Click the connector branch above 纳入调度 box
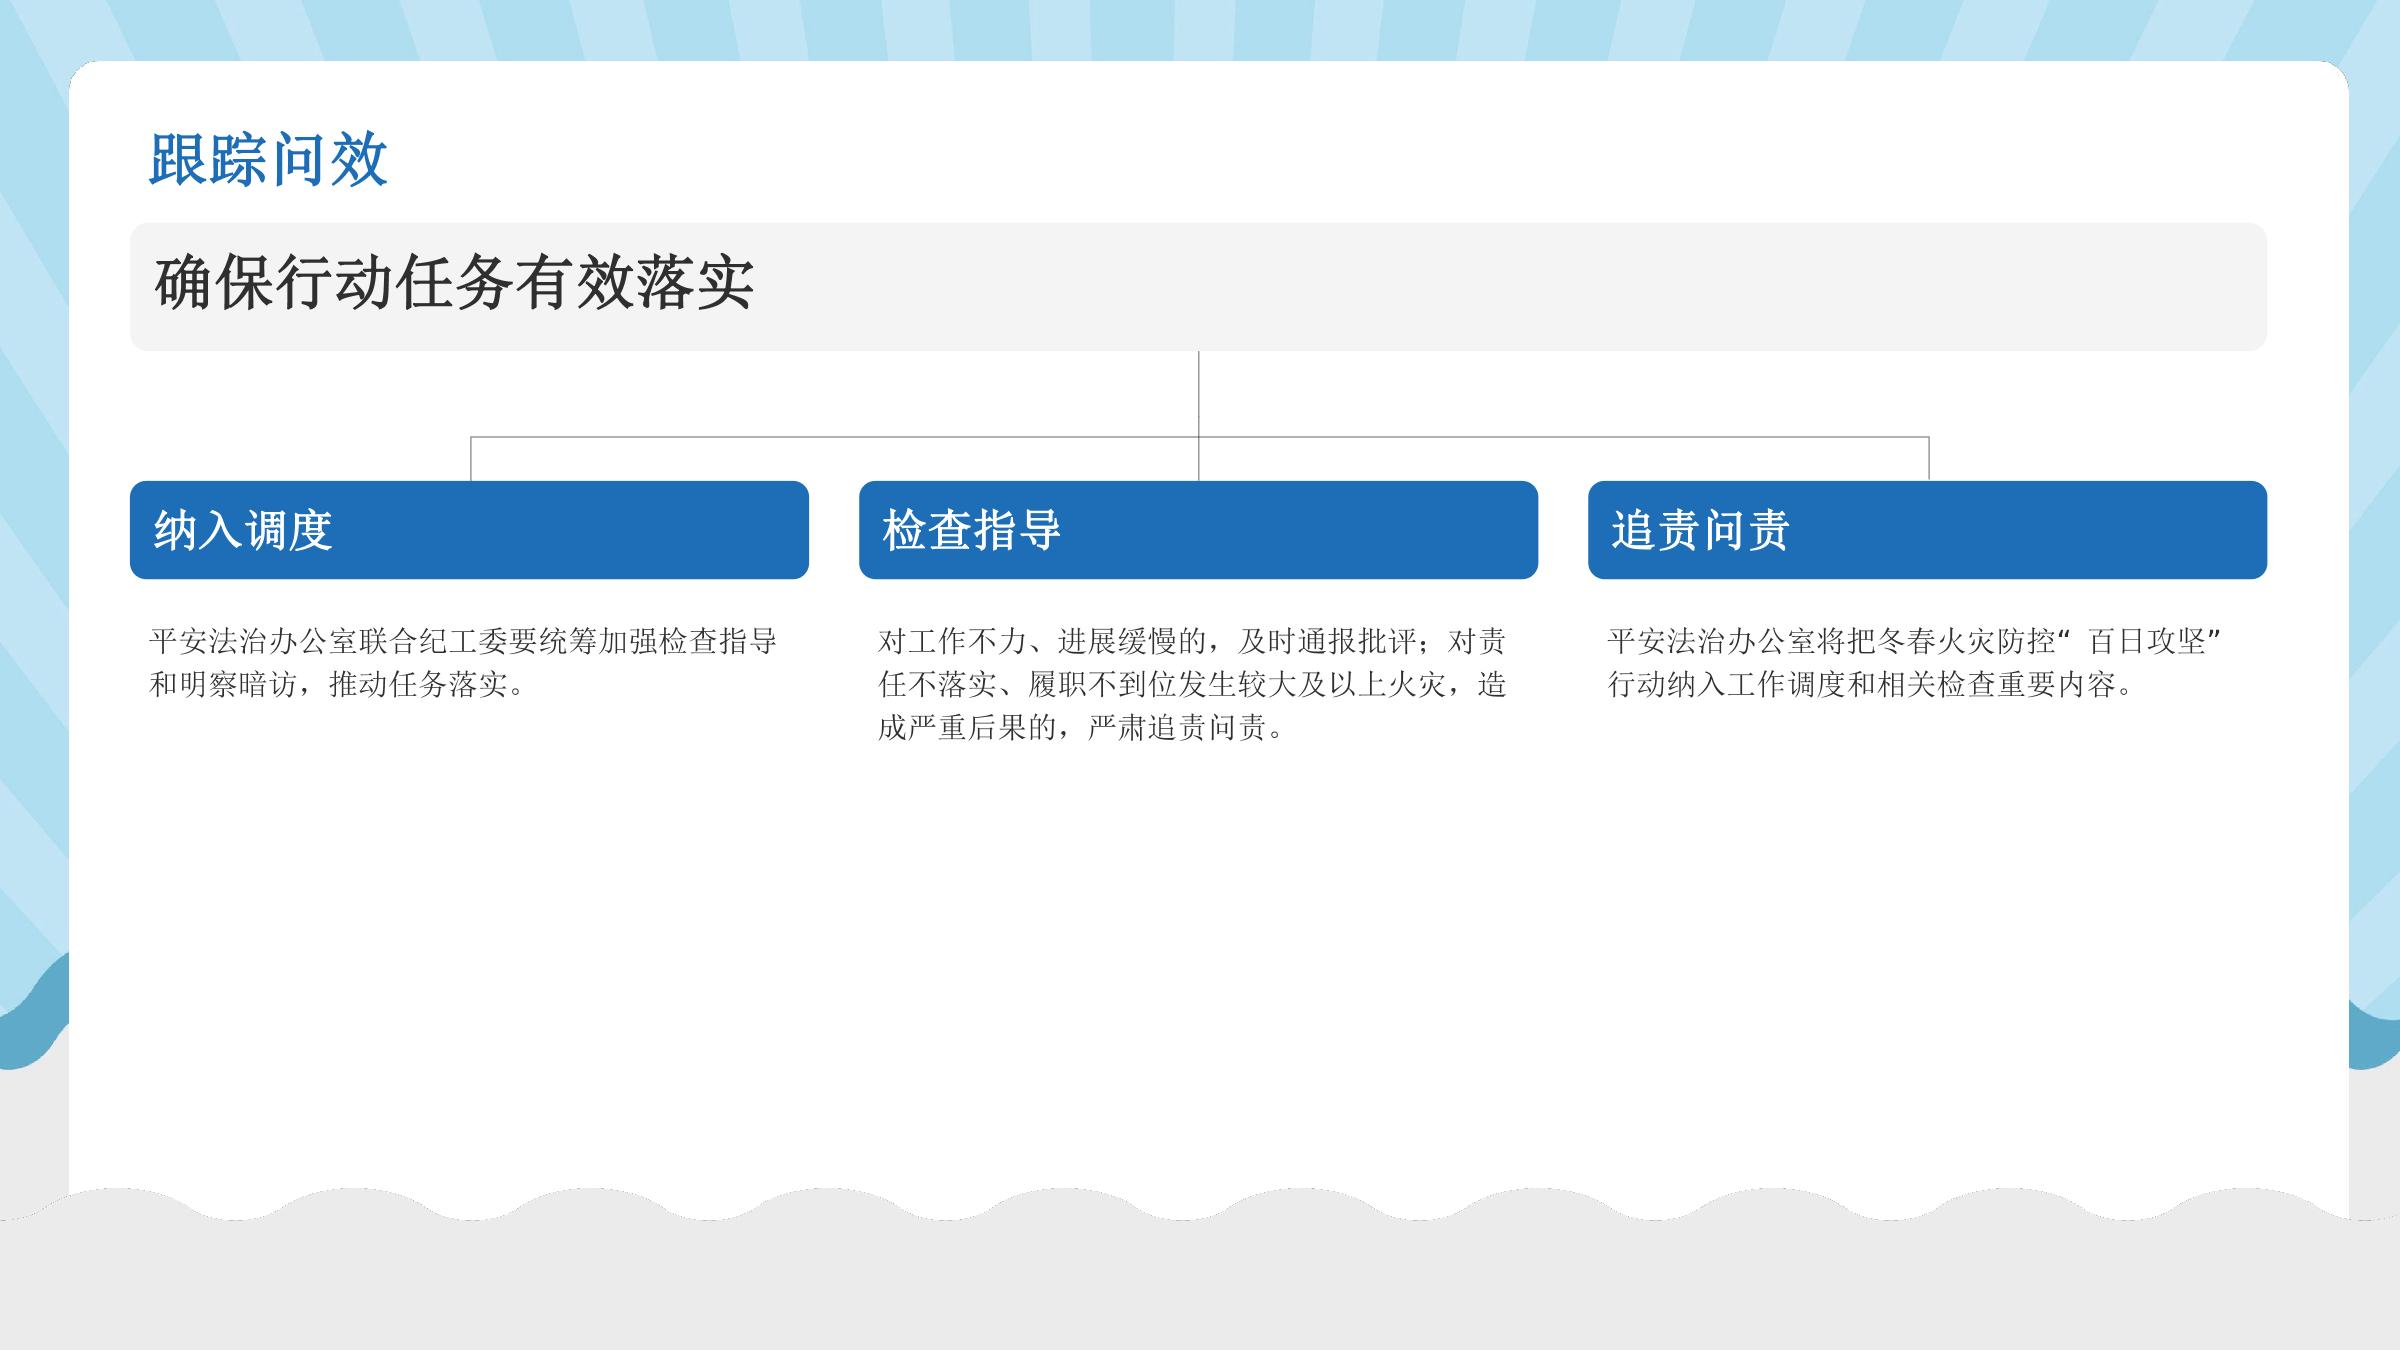The image size is (2400, 1350). (471, 459)
